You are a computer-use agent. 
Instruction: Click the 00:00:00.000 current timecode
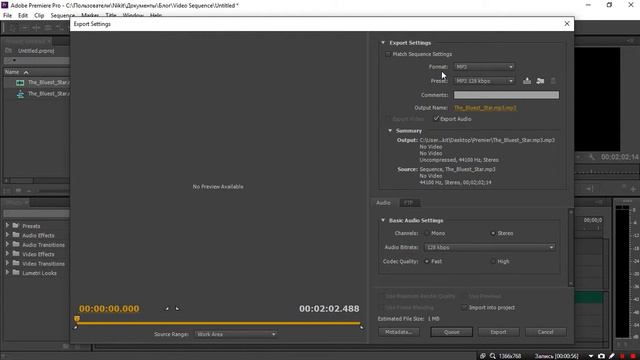[x=109, y=309]
